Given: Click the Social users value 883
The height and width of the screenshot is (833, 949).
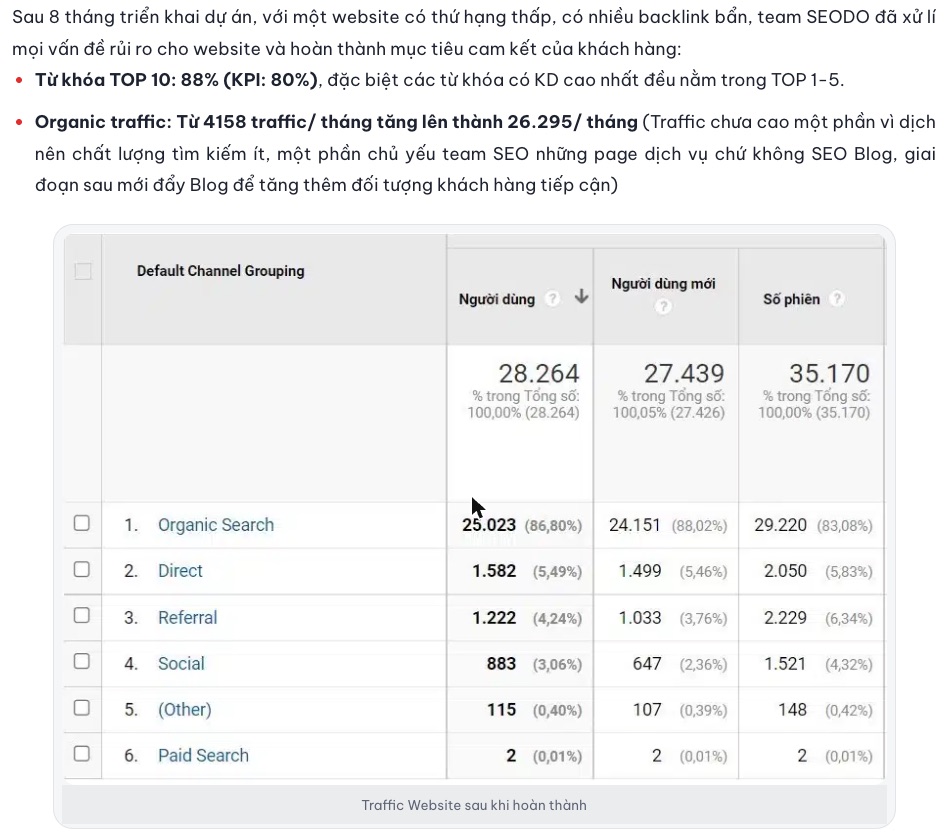Looking at the screenshot, I should (x=501, y=663).
